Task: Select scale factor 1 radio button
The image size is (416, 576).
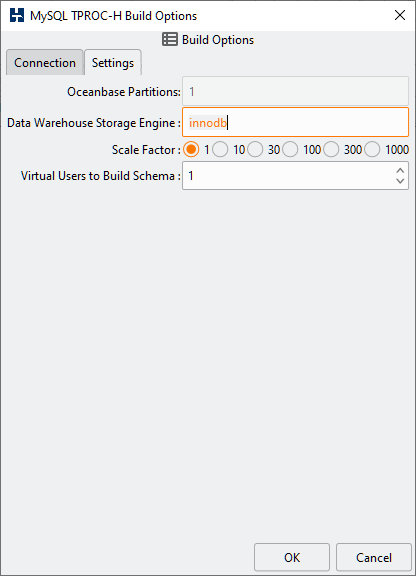Action: click(191, 150)
